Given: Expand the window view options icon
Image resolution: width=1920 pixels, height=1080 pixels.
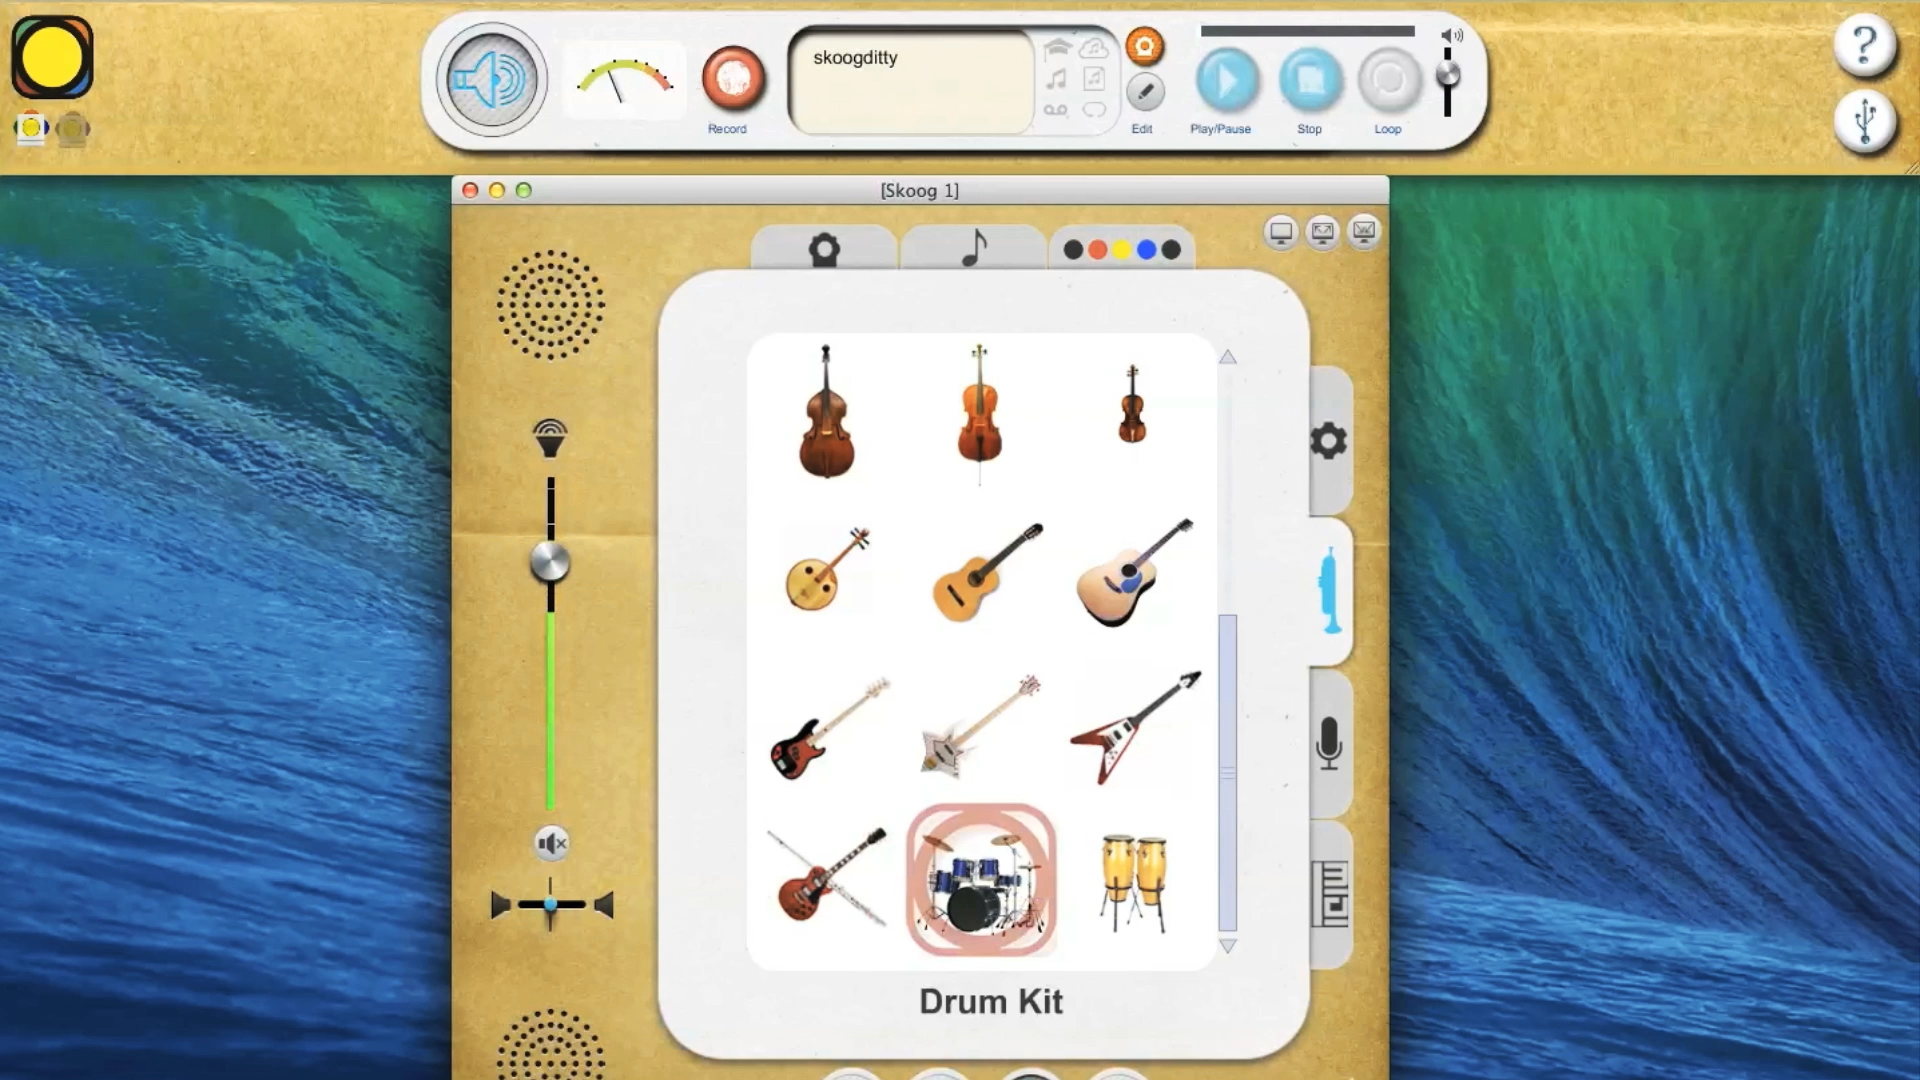Looking at the screenshot, I should click(1322, 233).
